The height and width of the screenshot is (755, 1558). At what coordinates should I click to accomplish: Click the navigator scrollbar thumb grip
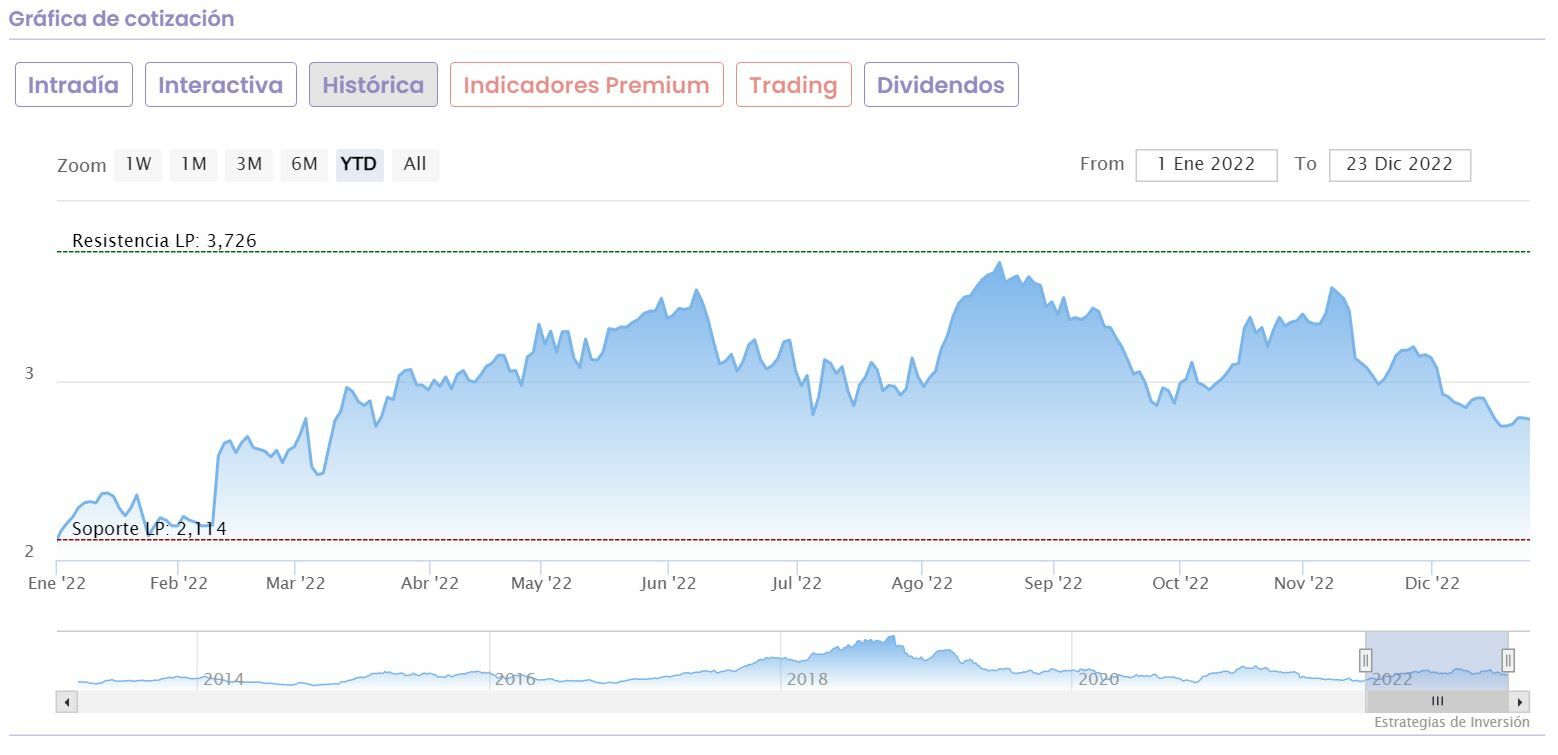(1437, 702)
